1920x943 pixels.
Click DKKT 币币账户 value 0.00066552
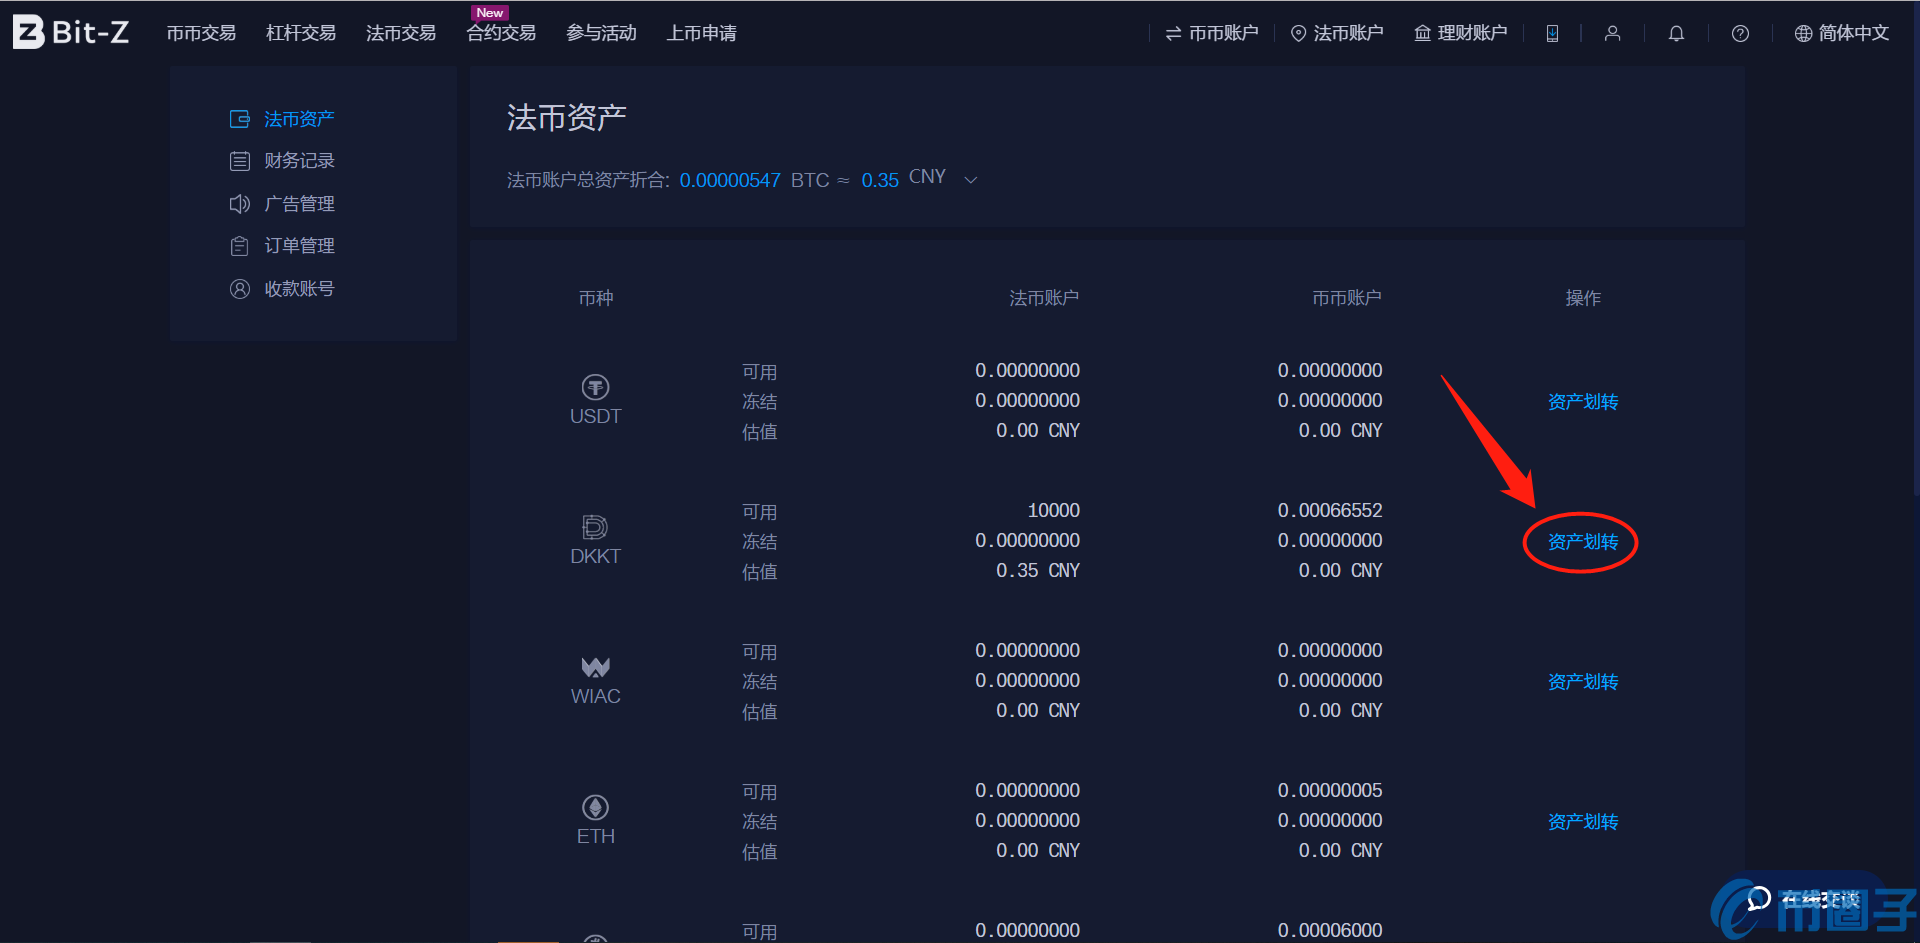(x=1330, y=511)
